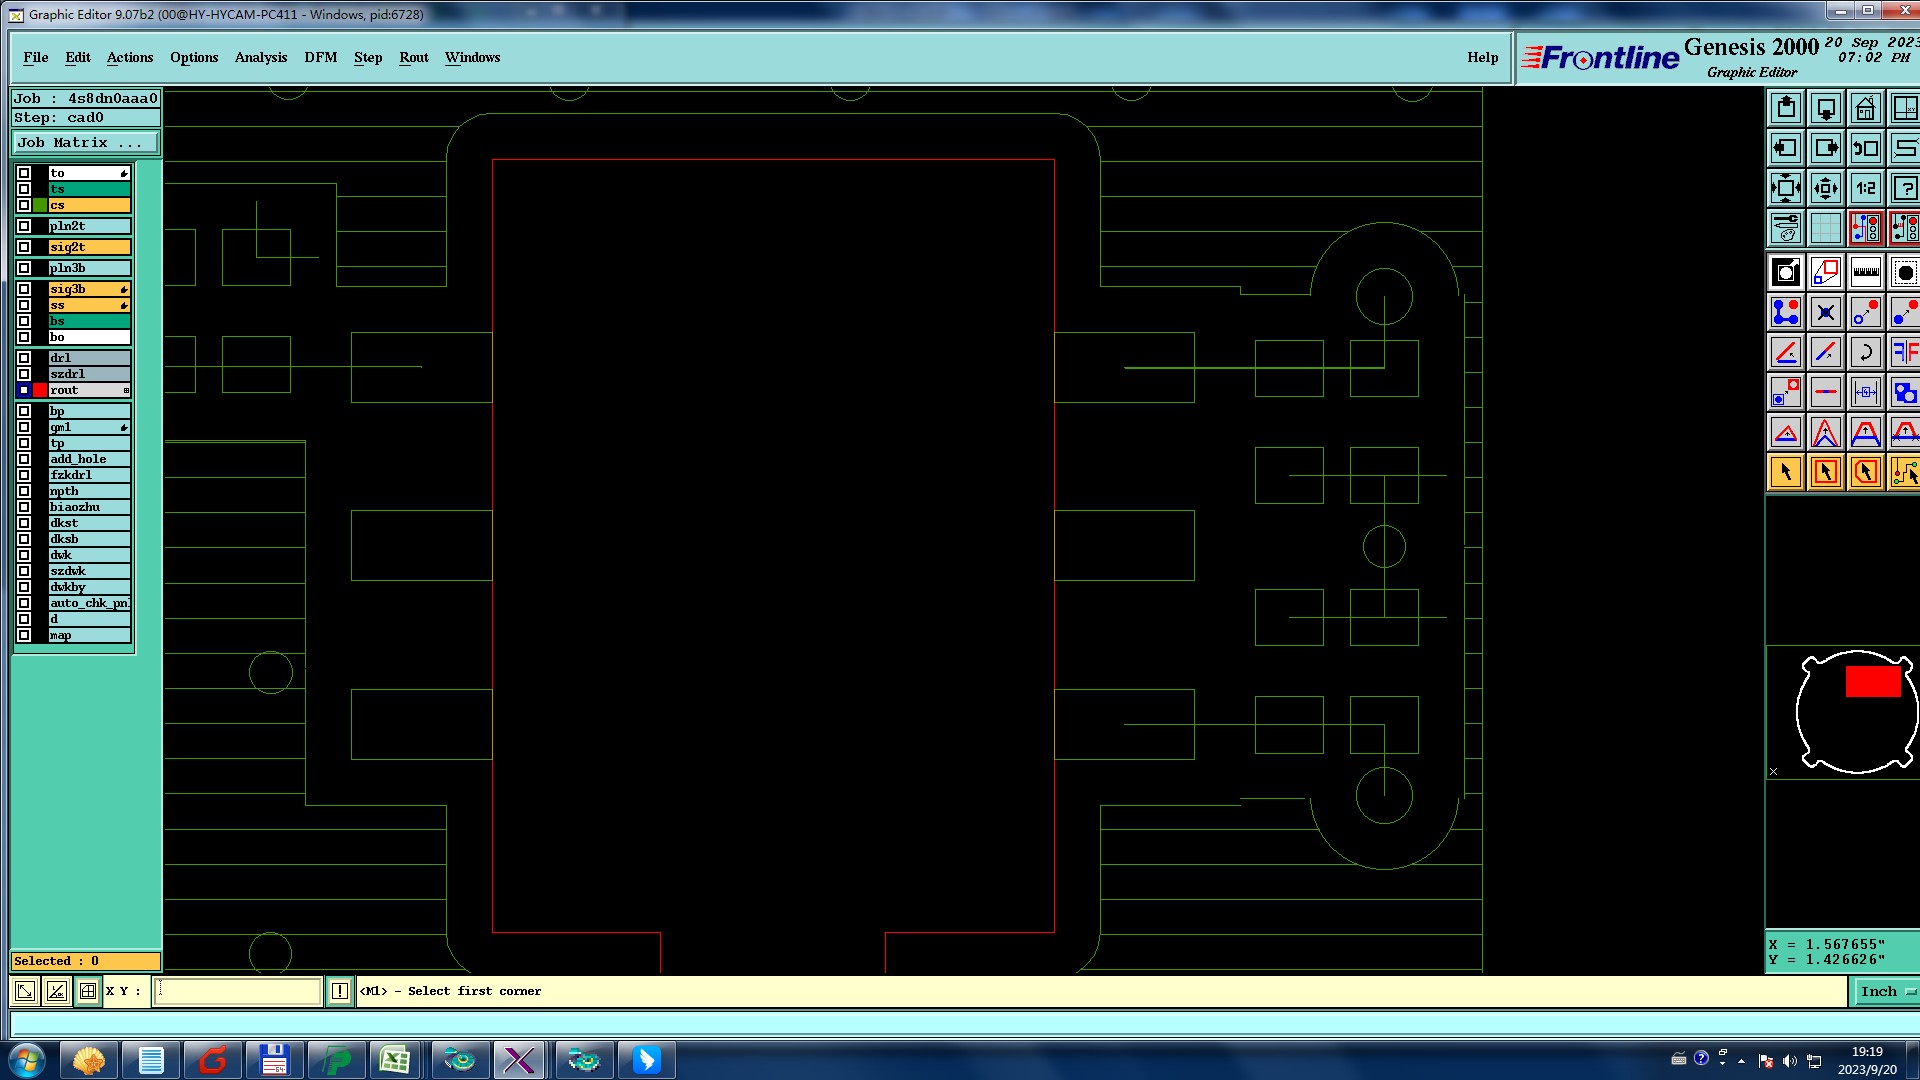Click the 1:2 zoom scale icon
1920x1080 pixels.
[x=1865, y=188]
